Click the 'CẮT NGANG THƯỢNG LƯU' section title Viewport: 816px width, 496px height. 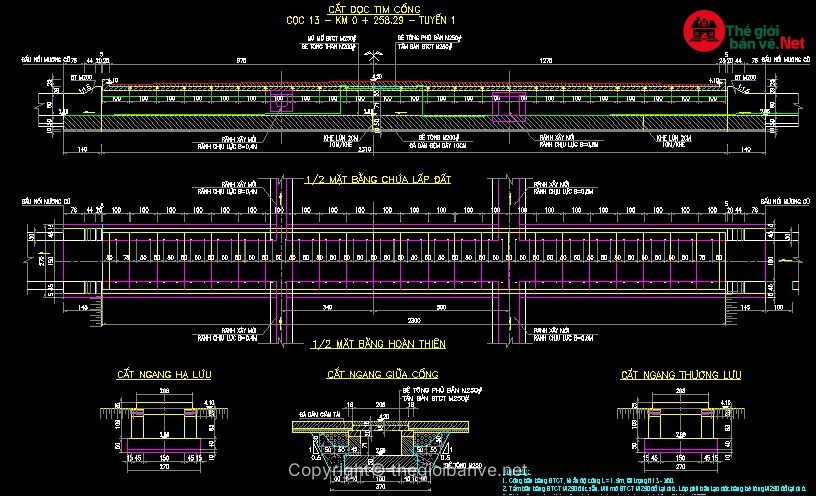tap(680, 374)
